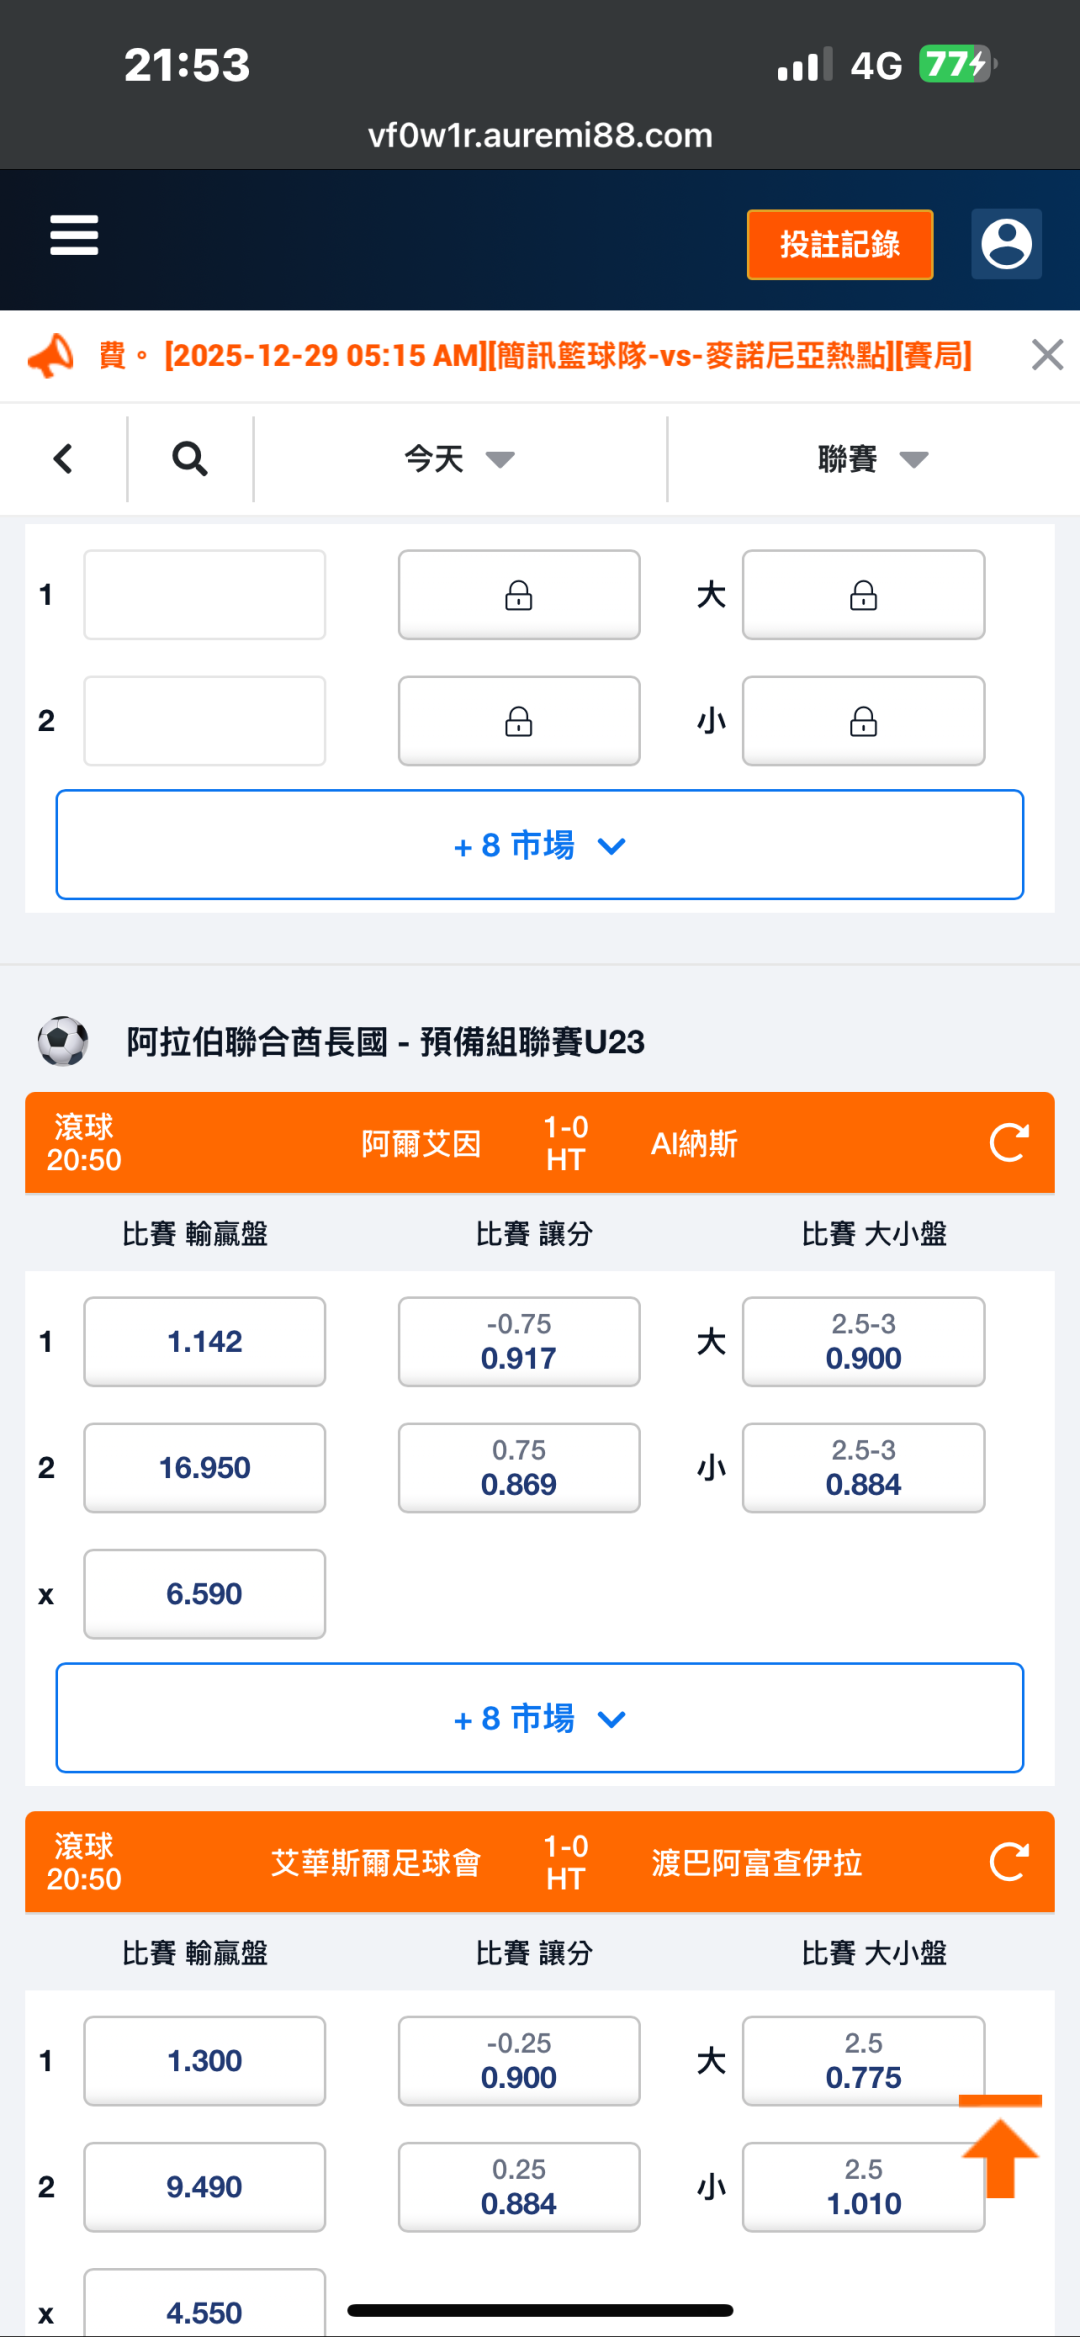Image resolution: width=1080 pixels, height=2337 pixels.
Task: Open the hamburger menu
Action: pyautogui.click(x=74, y=236)
